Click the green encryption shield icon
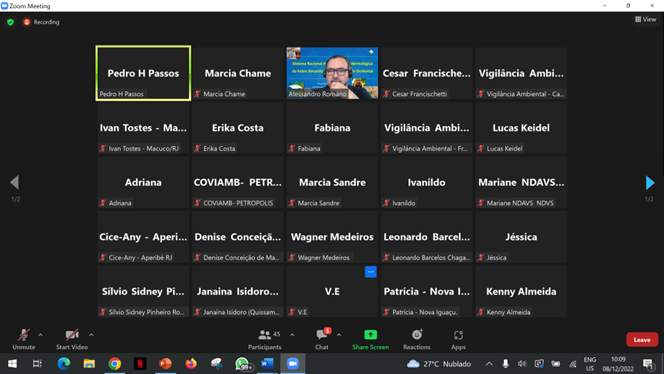The height and width of the screenshot is (374, 664). point(11,22)
